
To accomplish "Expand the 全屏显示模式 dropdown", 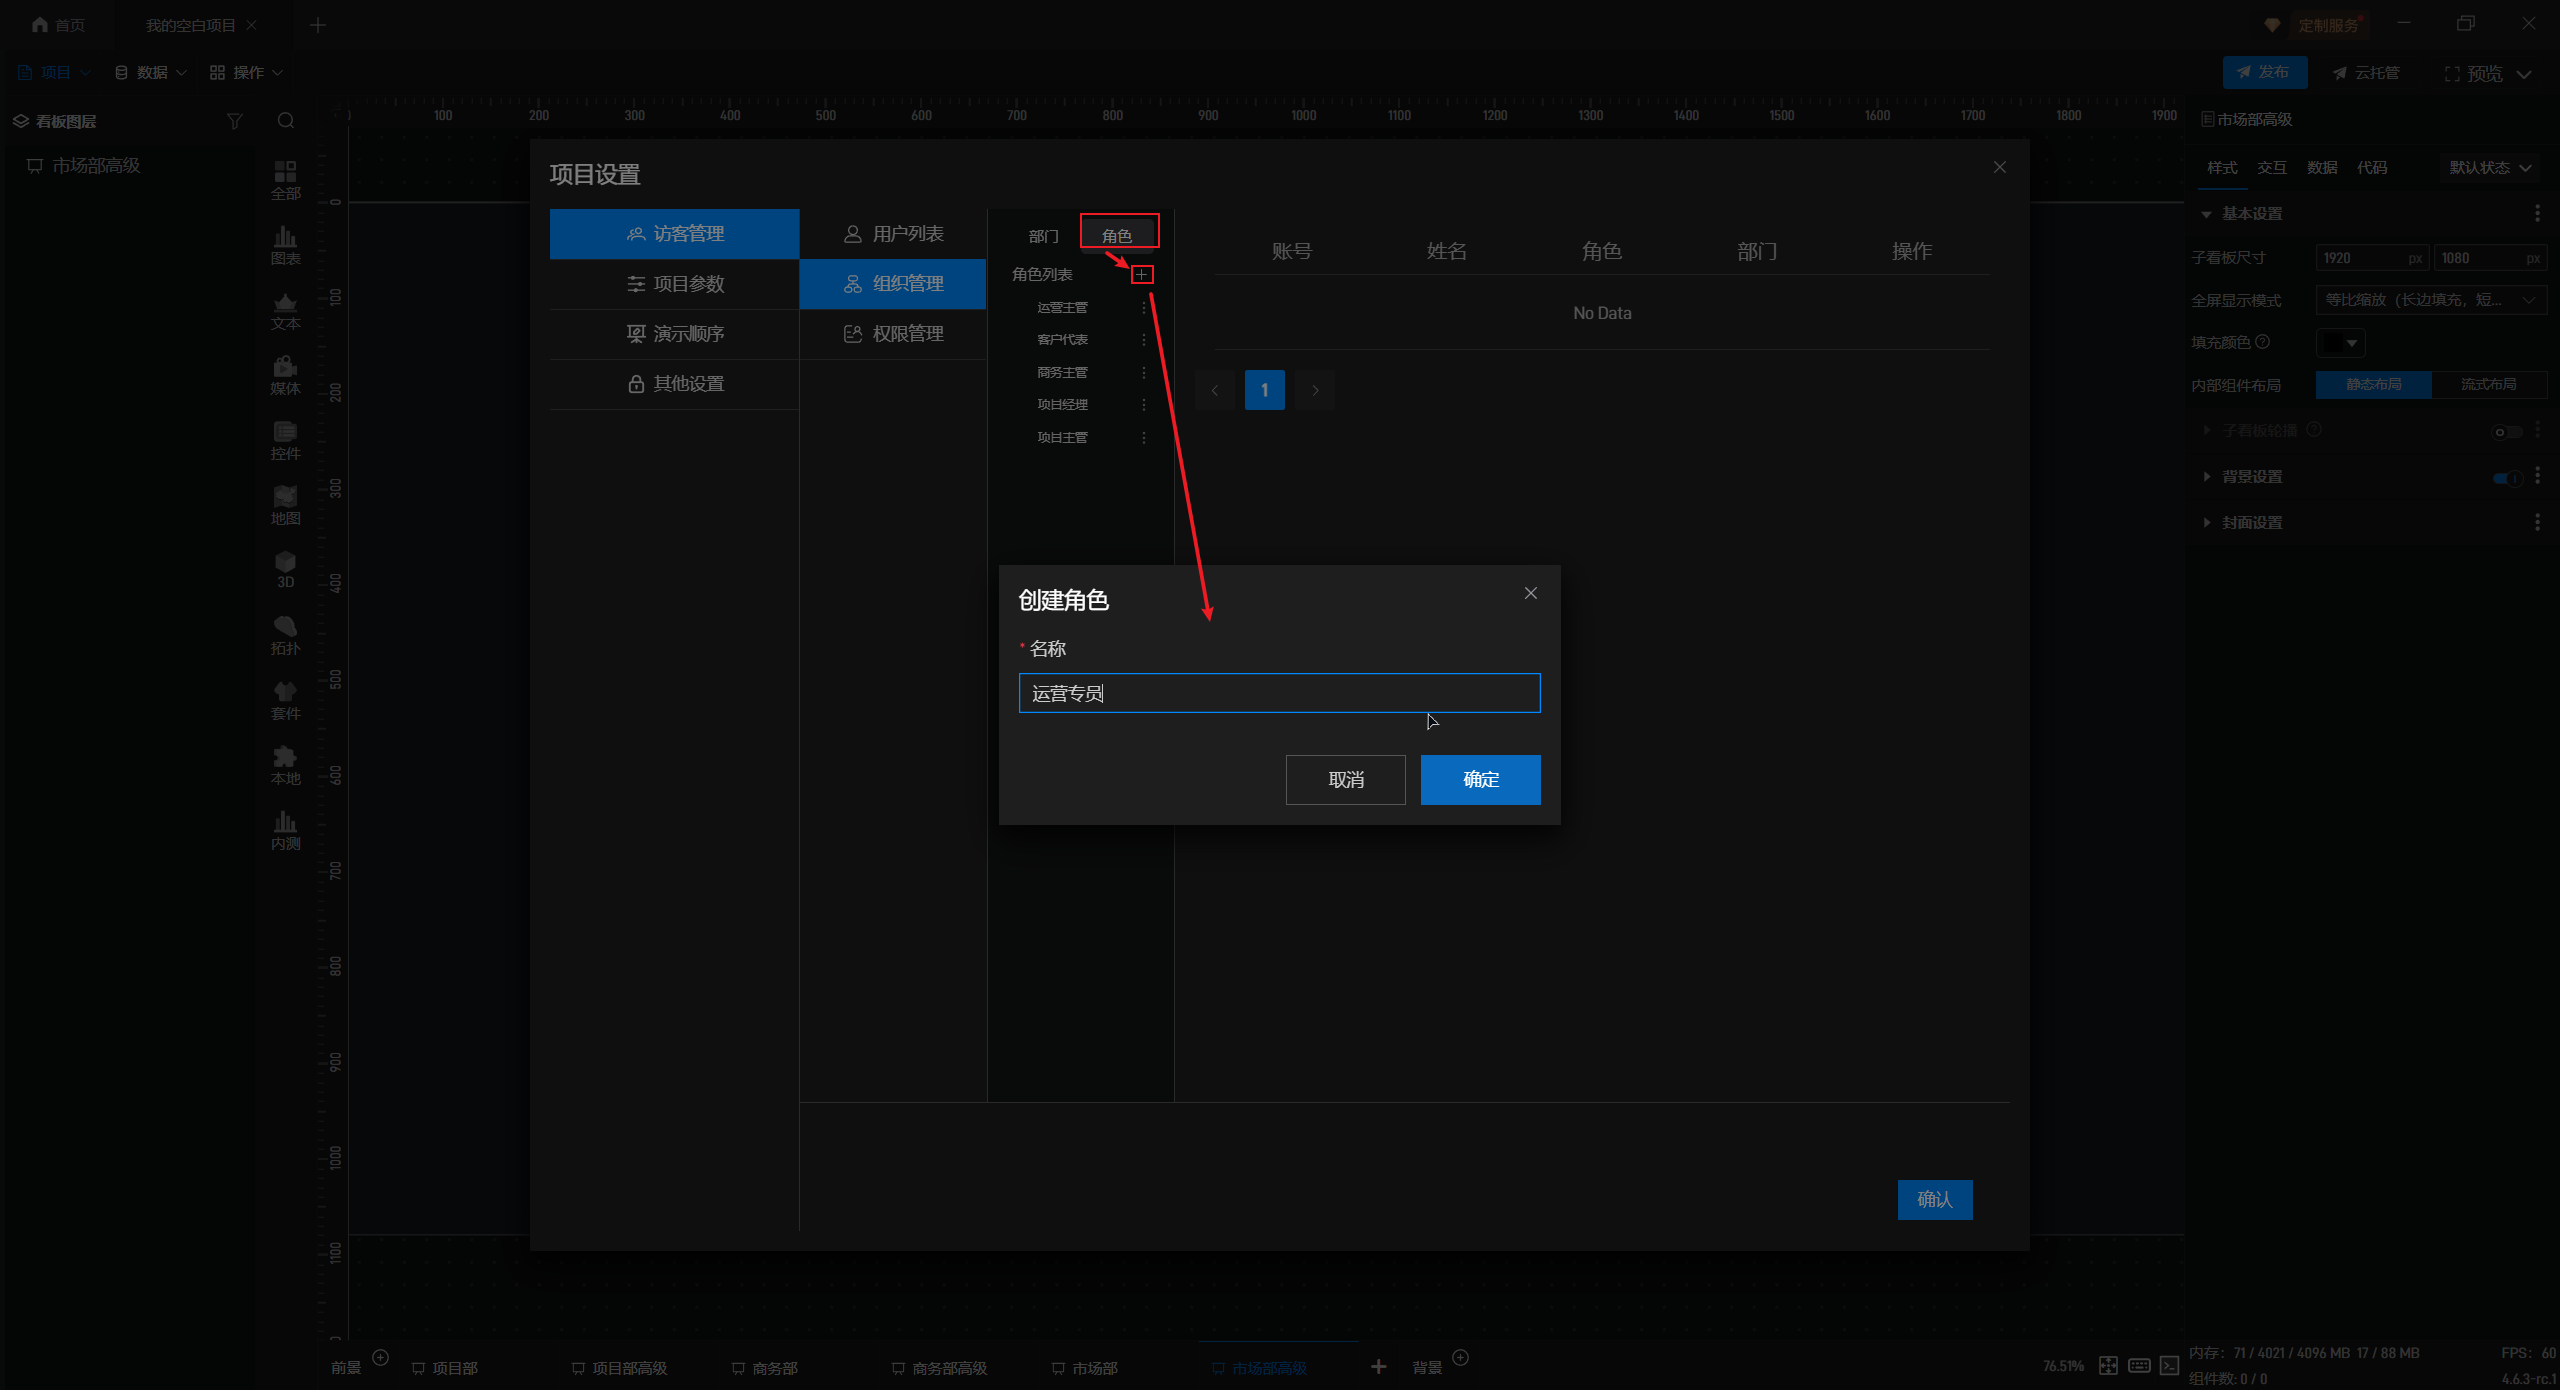I will tap(2428, 300).
